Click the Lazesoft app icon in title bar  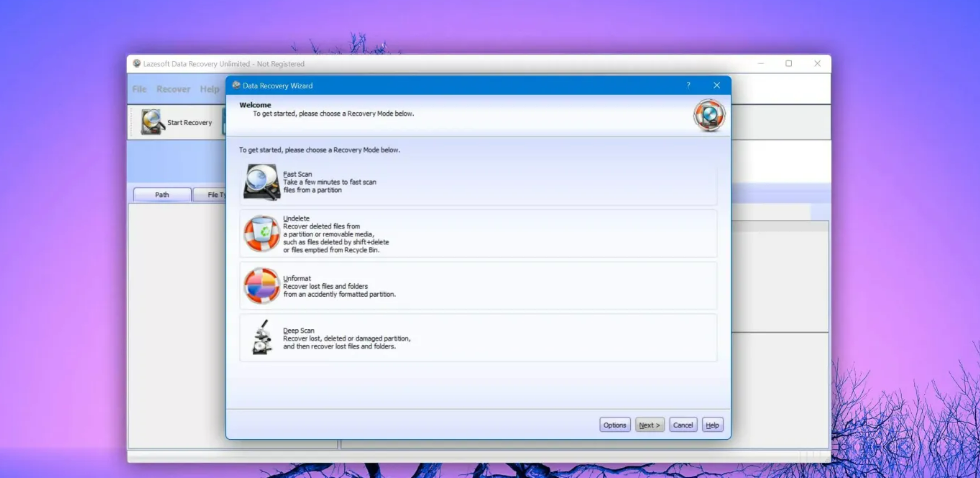[136, 63]
